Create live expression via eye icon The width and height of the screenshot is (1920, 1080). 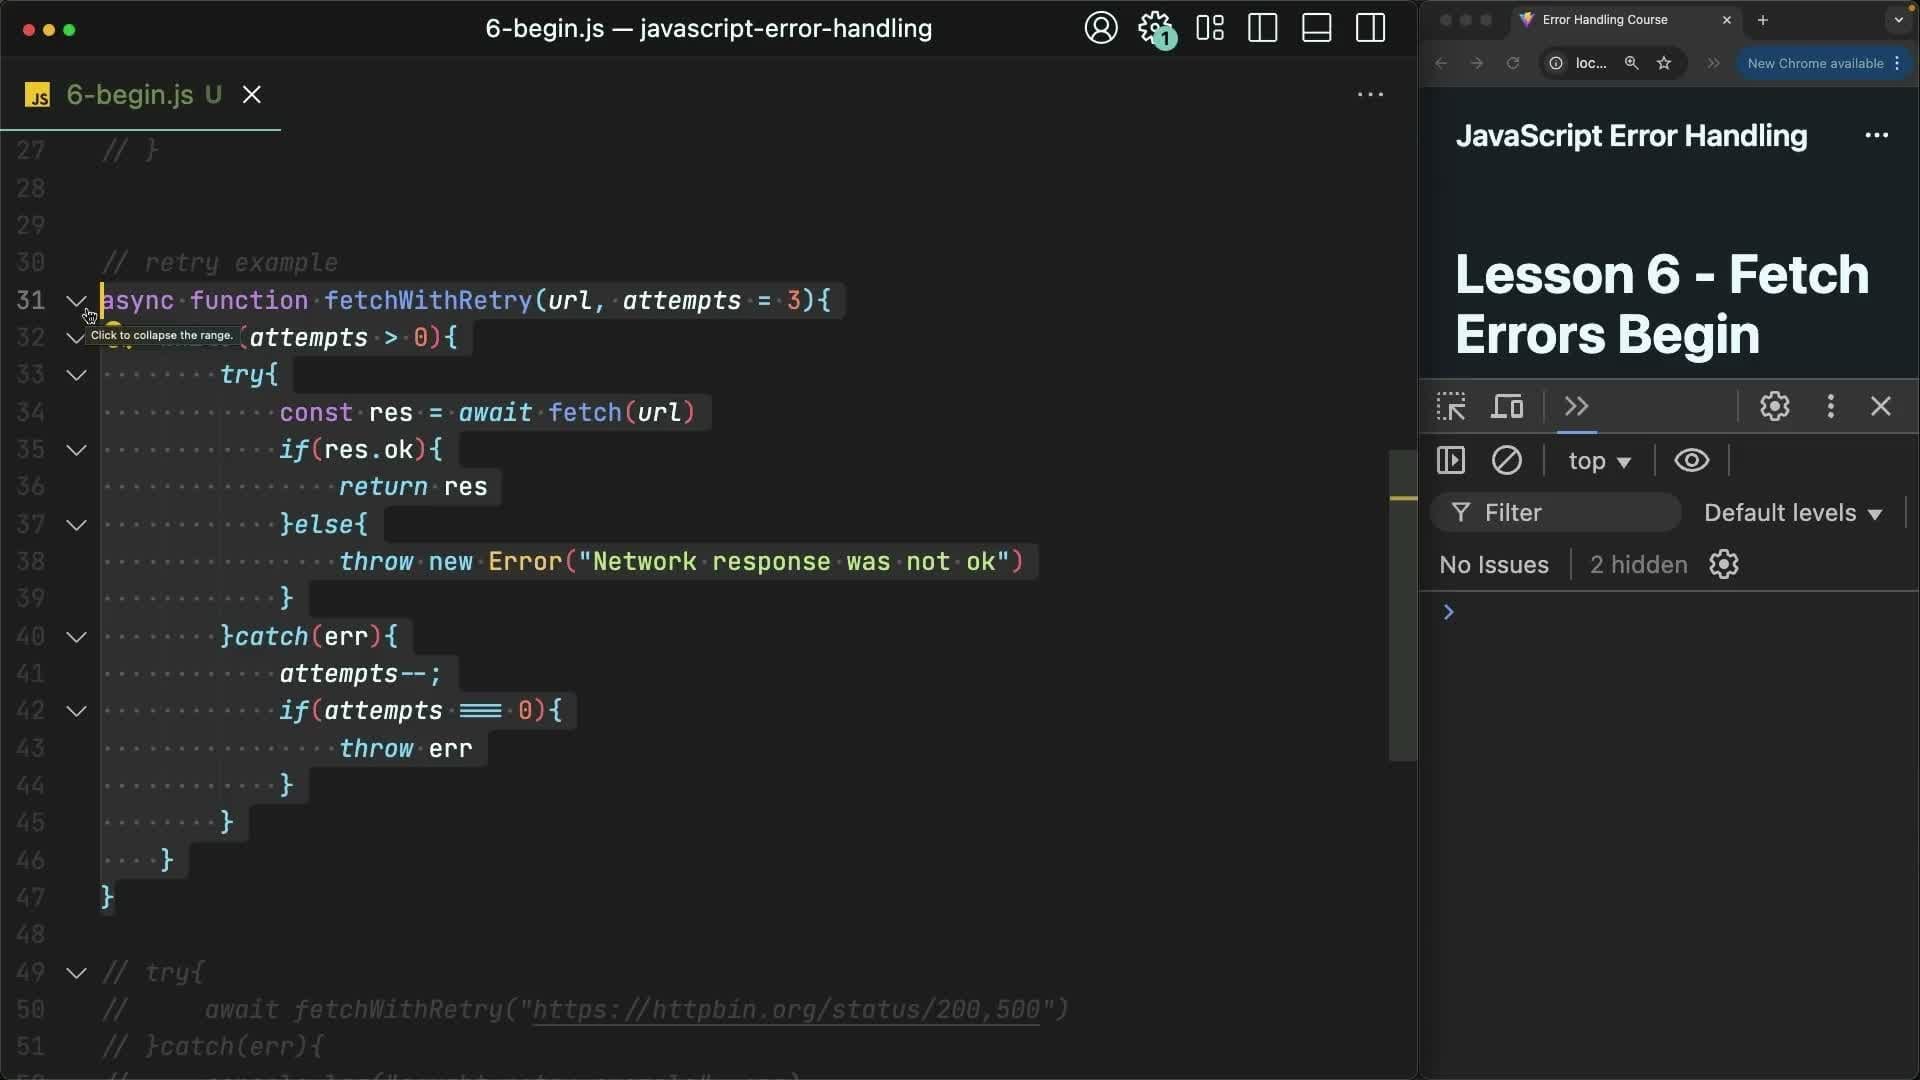tap(1691, 460)
